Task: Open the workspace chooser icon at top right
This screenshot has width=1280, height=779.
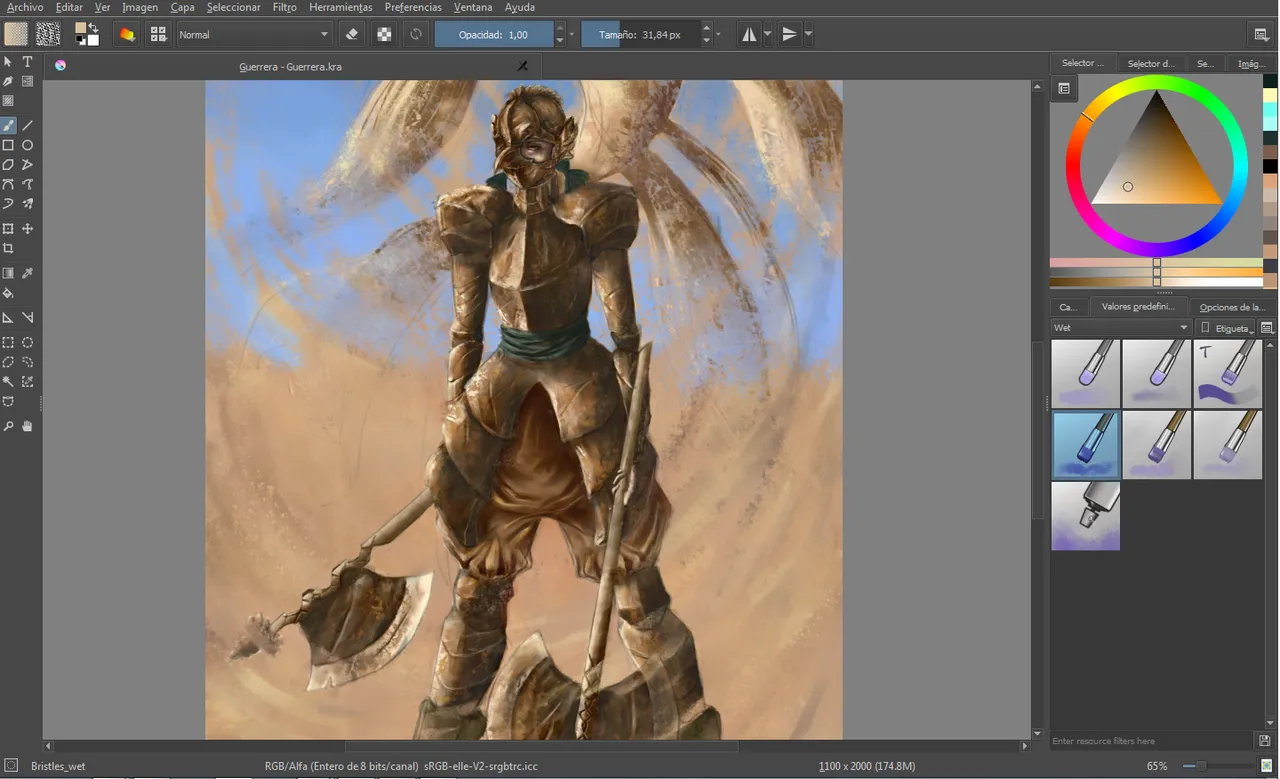Action: point(1262,34)
